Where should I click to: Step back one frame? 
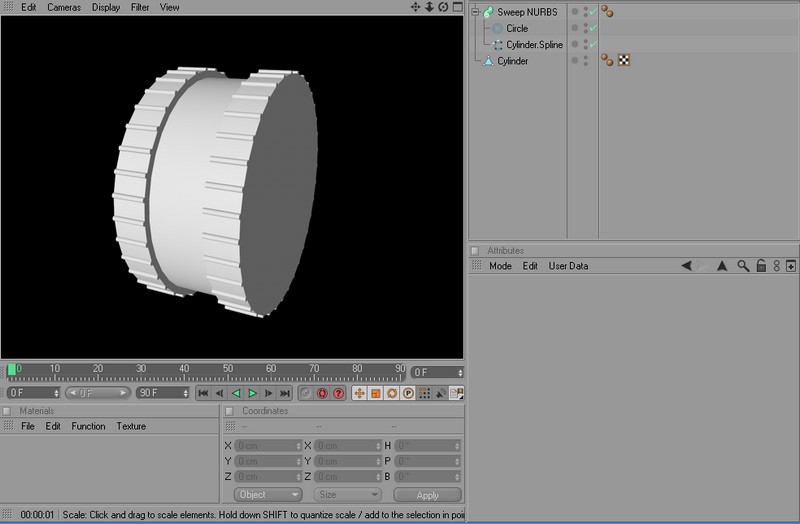(219, 393)
